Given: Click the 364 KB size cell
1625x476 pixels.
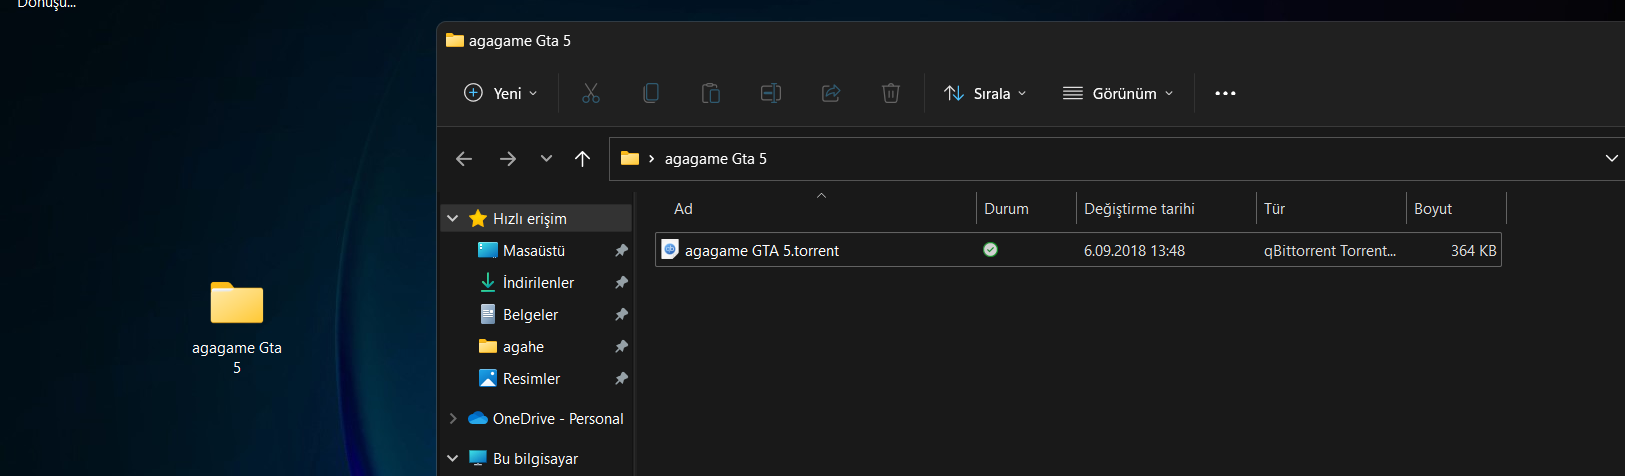Looking at the screenshot, I should coord(1474,251).
